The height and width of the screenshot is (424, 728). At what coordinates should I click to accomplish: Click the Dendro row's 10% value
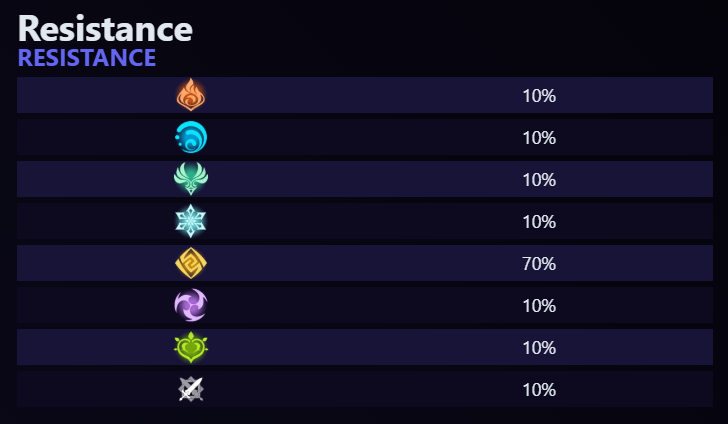(x=538, y=348)
